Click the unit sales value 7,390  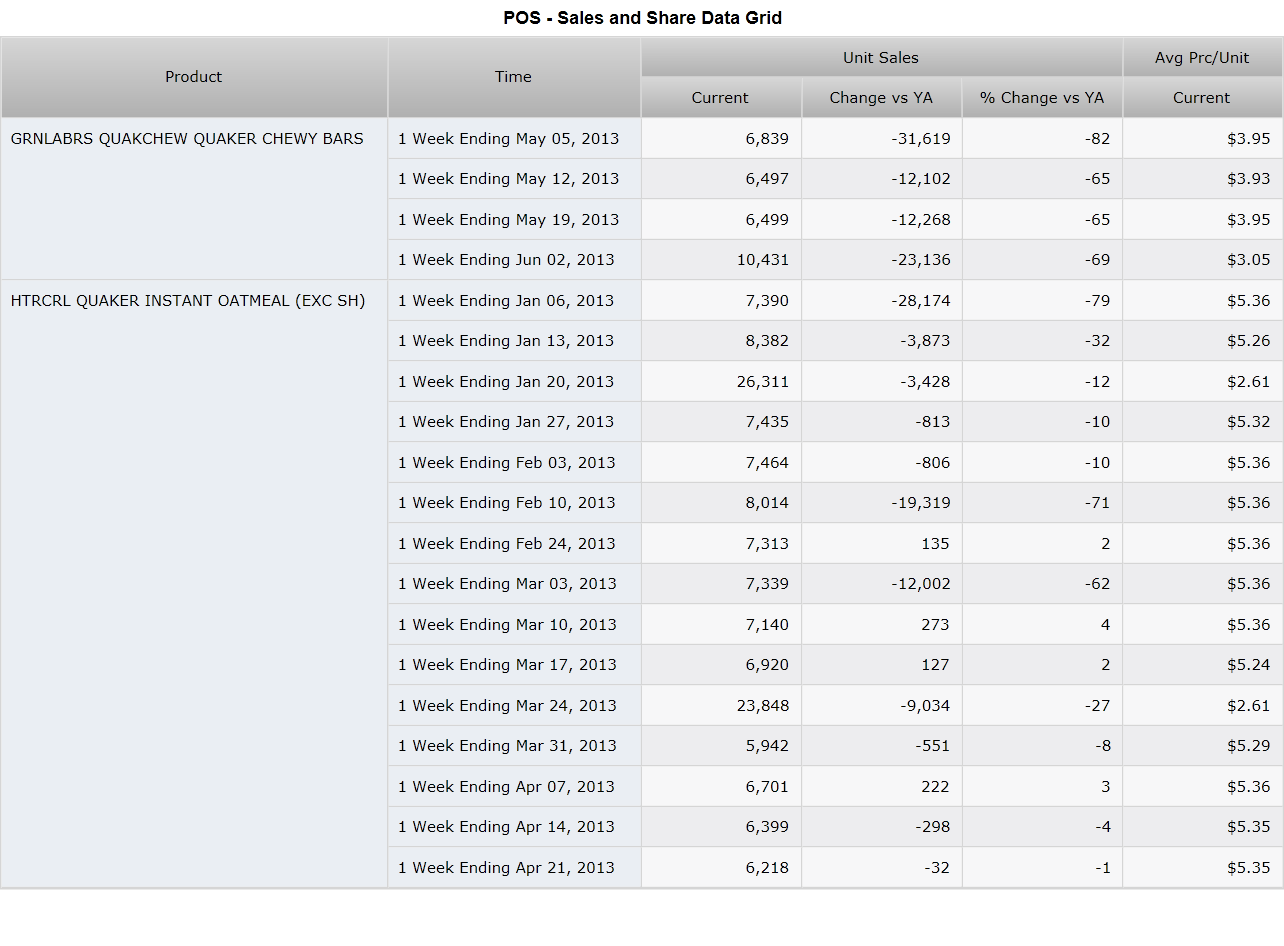[767, 301]
